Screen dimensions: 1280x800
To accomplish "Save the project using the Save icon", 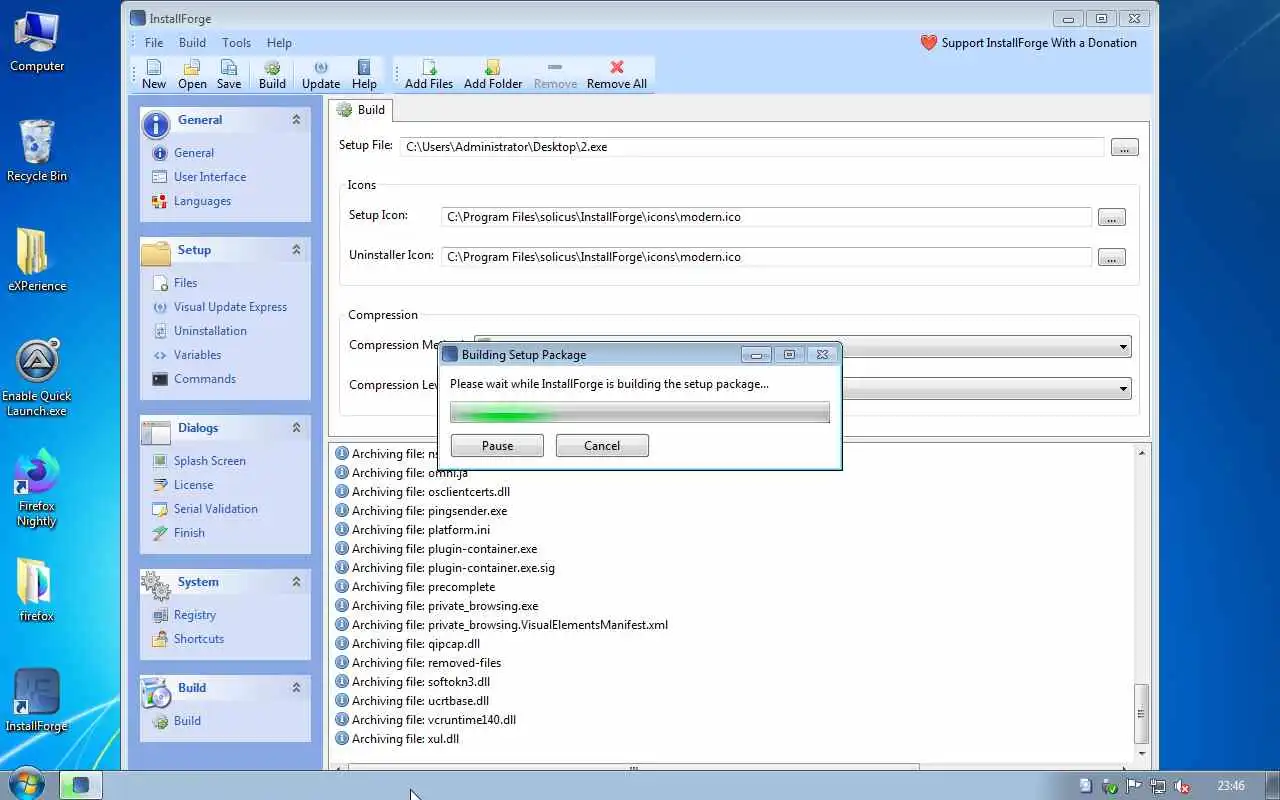I will [229, 75].
